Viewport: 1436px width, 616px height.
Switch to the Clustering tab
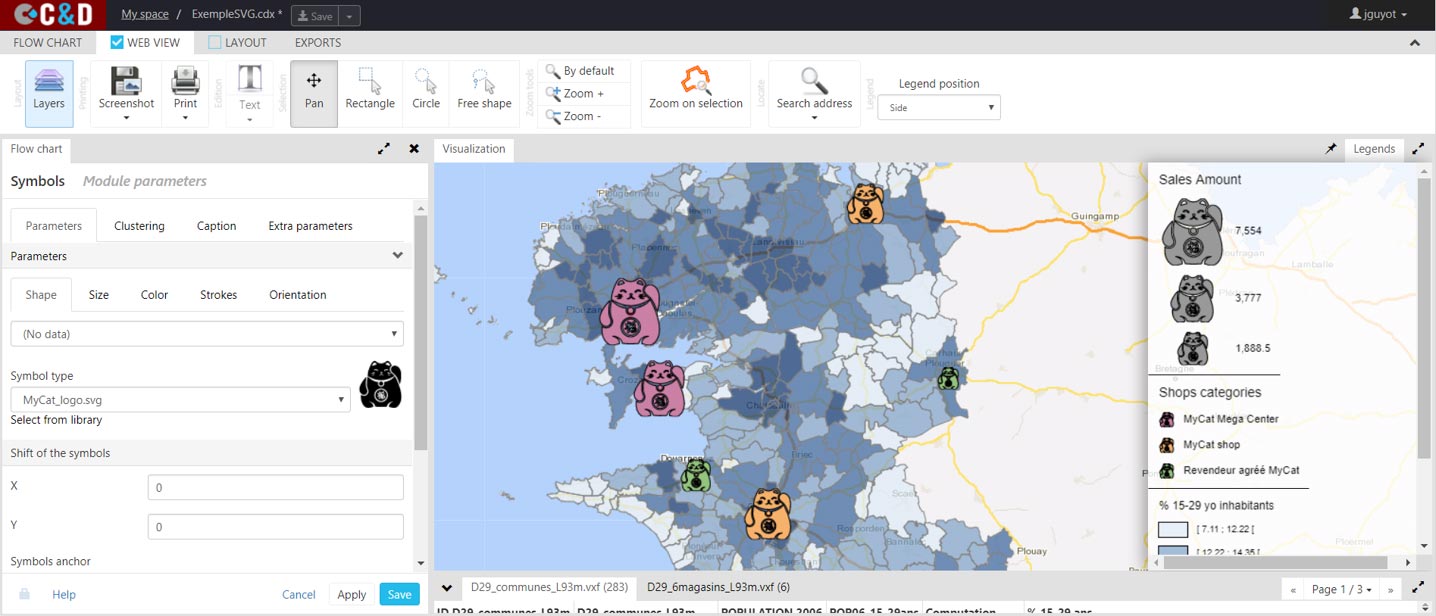pos(139,226)
